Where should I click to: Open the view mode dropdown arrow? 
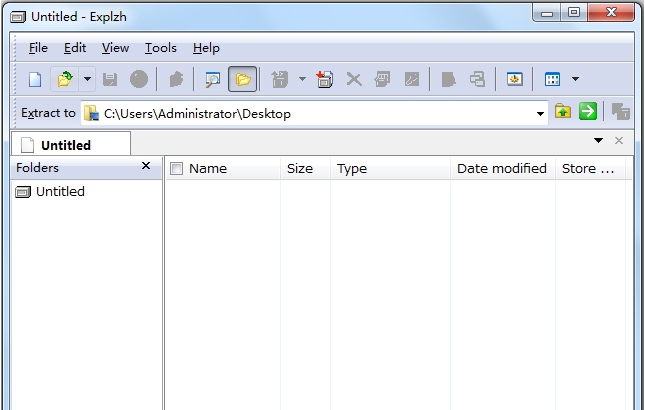[x=575, y=79]
